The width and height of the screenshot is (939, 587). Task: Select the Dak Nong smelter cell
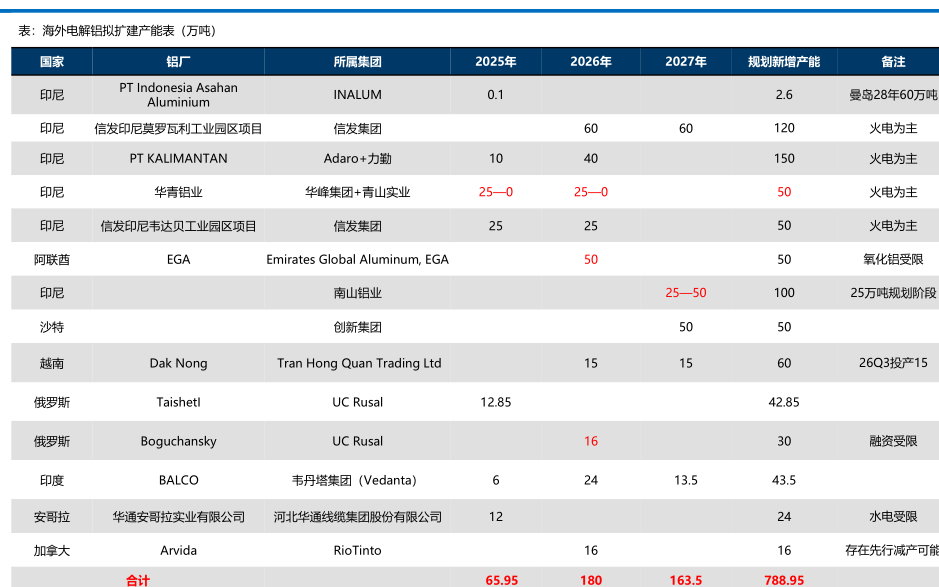(x=178, y=364)
